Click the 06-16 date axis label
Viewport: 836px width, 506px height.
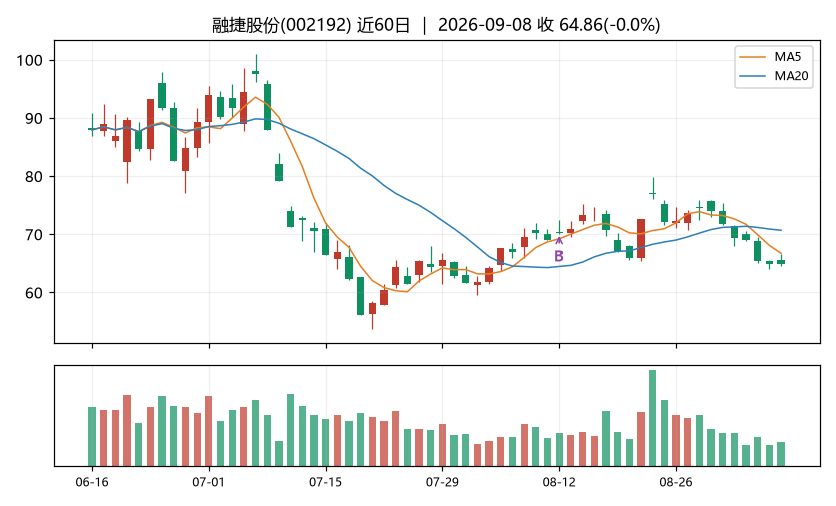point(92,483)
